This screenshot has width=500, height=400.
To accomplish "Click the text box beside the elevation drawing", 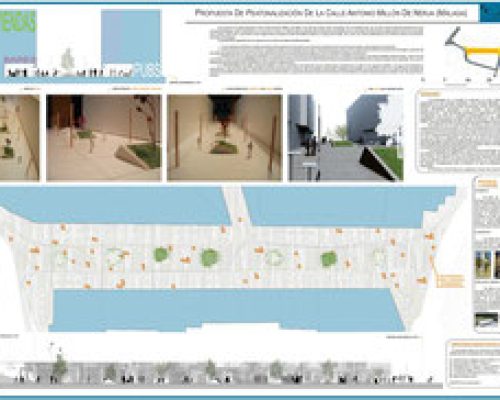I will point(473,363).
